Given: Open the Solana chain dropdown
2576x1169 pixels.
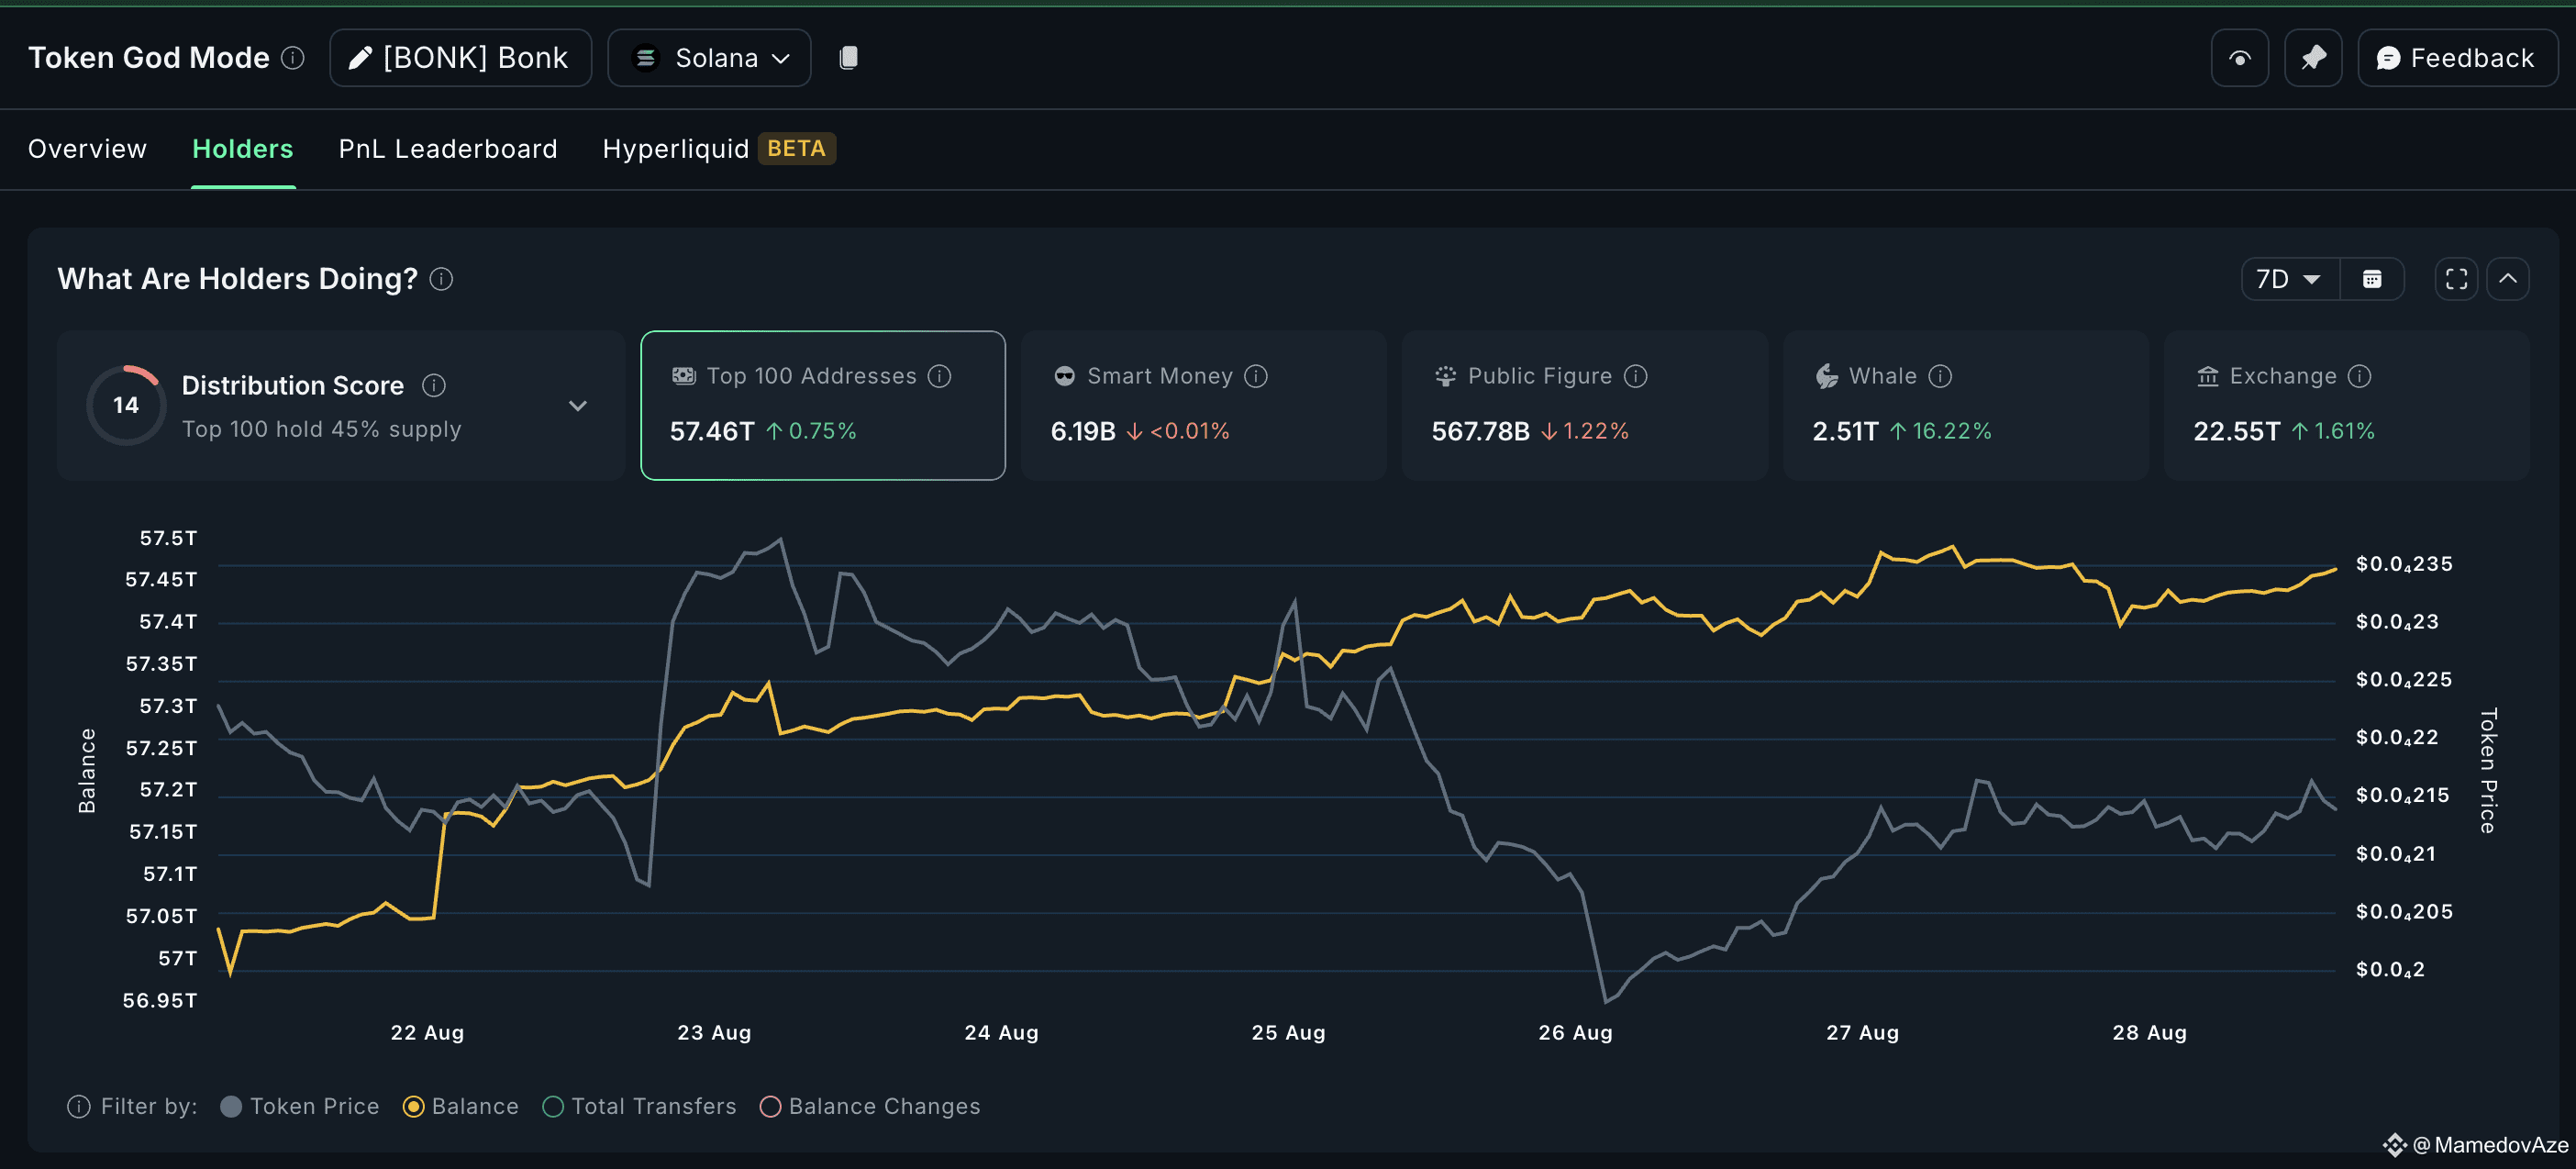Looking at the screenshot, I should point(709,58).
